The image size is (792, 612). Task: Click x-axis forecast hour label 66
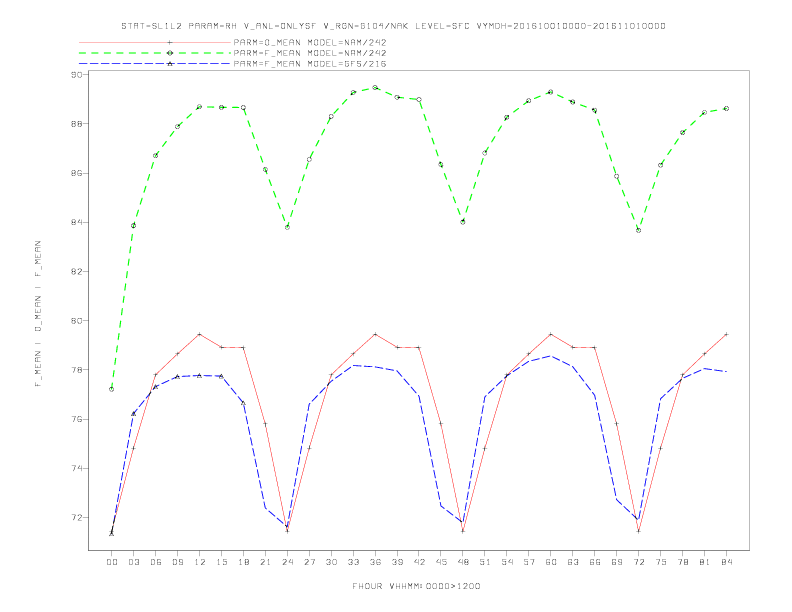coord(595,562)
